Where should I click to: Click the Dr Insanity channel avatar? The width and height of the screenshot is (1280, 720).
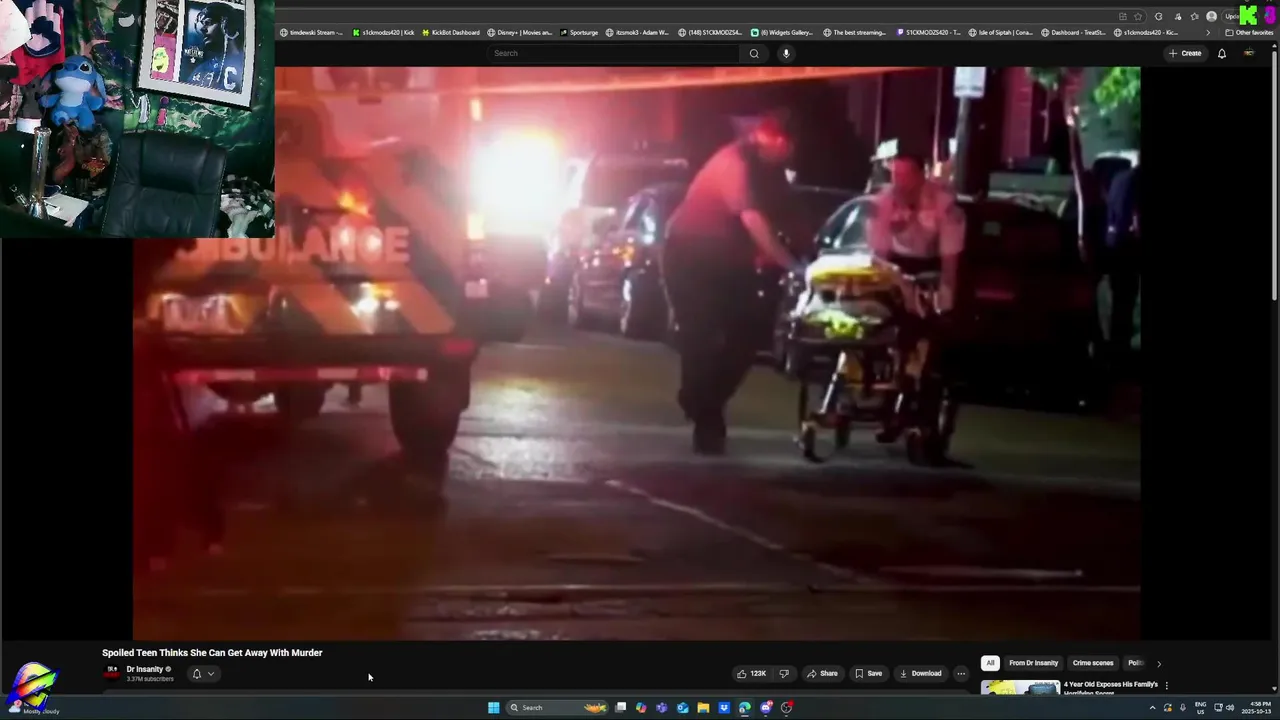click(x=112, y=672)
